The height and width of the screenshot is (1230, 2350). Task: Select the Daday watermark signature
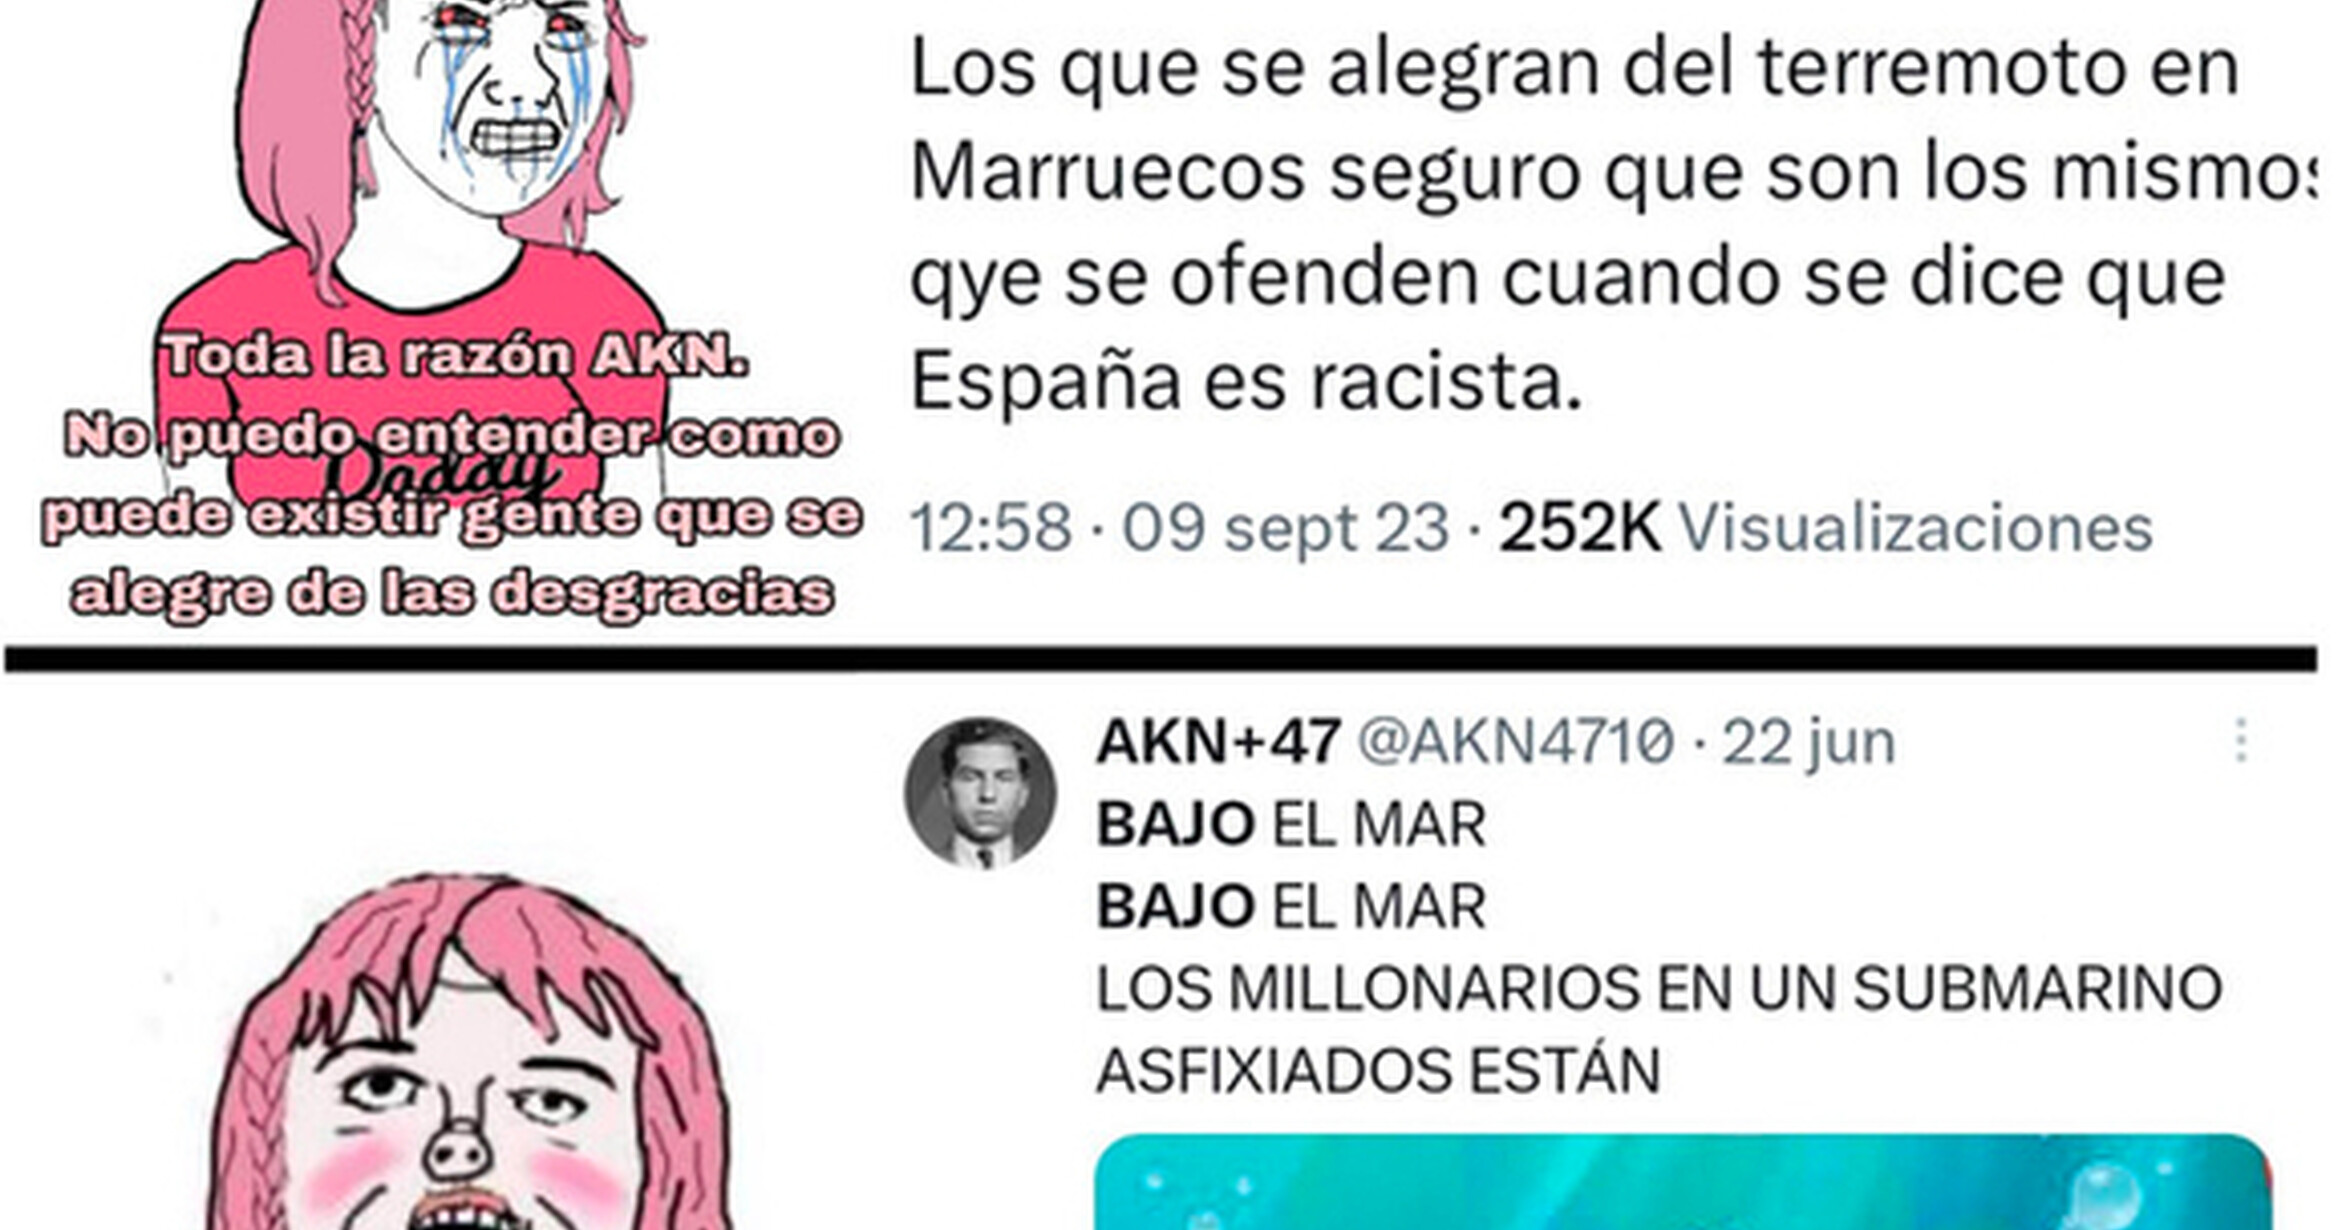[x=440, y=472]
